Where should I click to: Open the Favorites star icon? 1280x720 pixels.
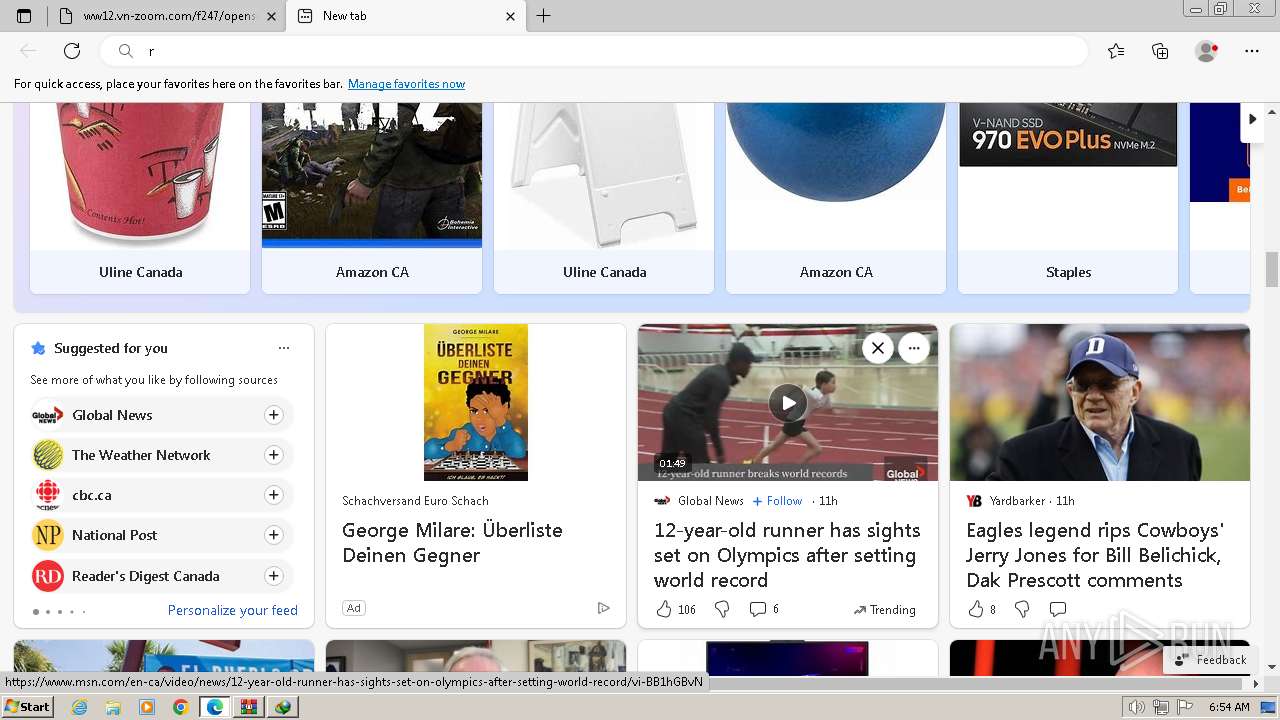(1116, 51)
